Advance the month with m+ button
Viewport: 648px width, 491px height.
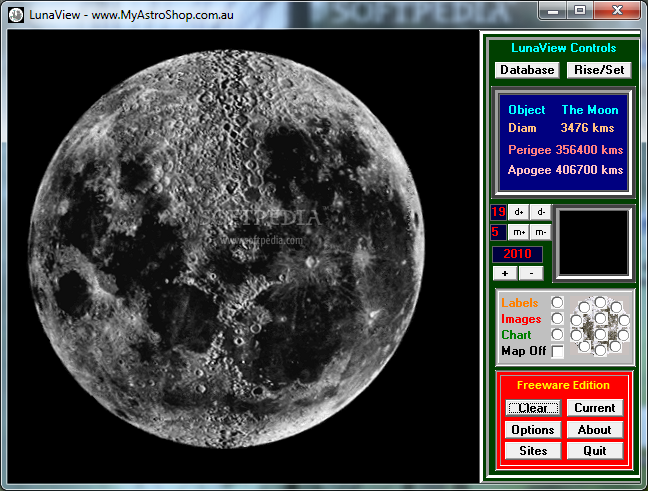518,232
